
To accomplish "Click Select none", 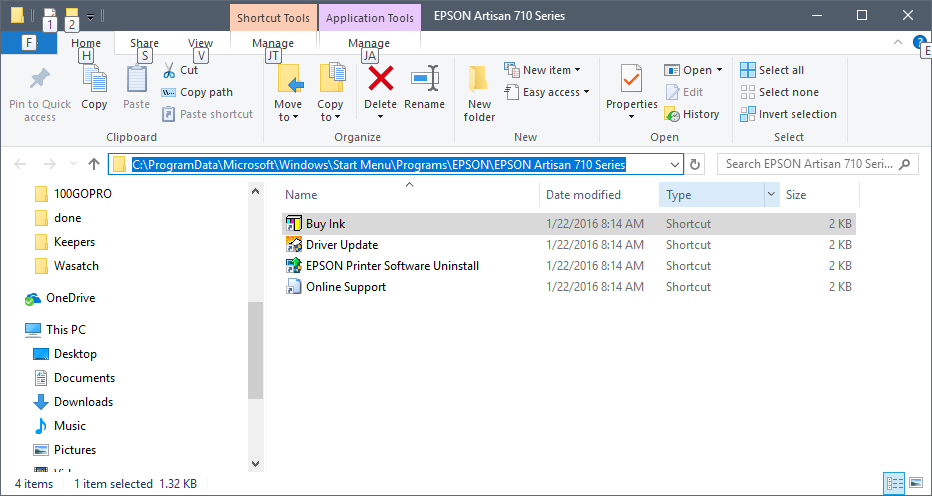I will [x=779, y=92].
